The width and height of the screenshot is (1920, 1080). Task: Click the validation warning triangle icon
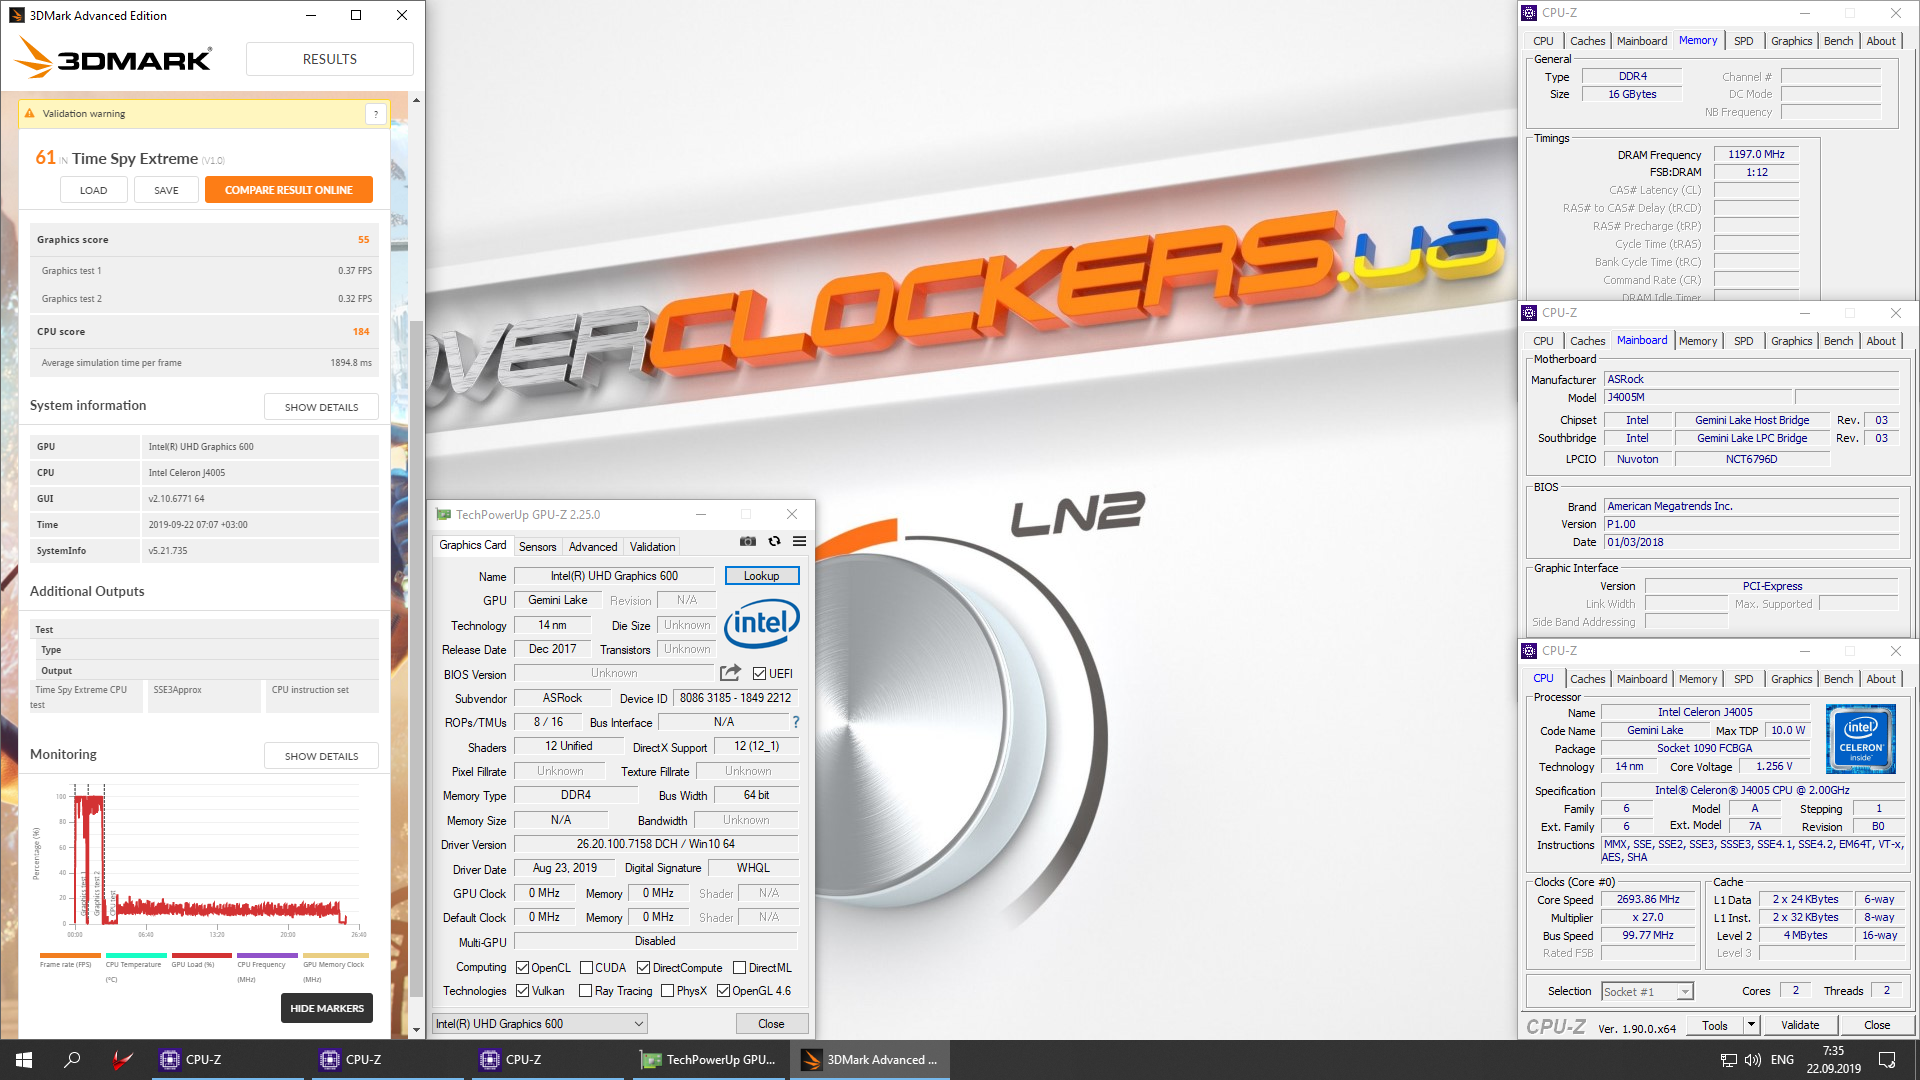pos(29,113)
